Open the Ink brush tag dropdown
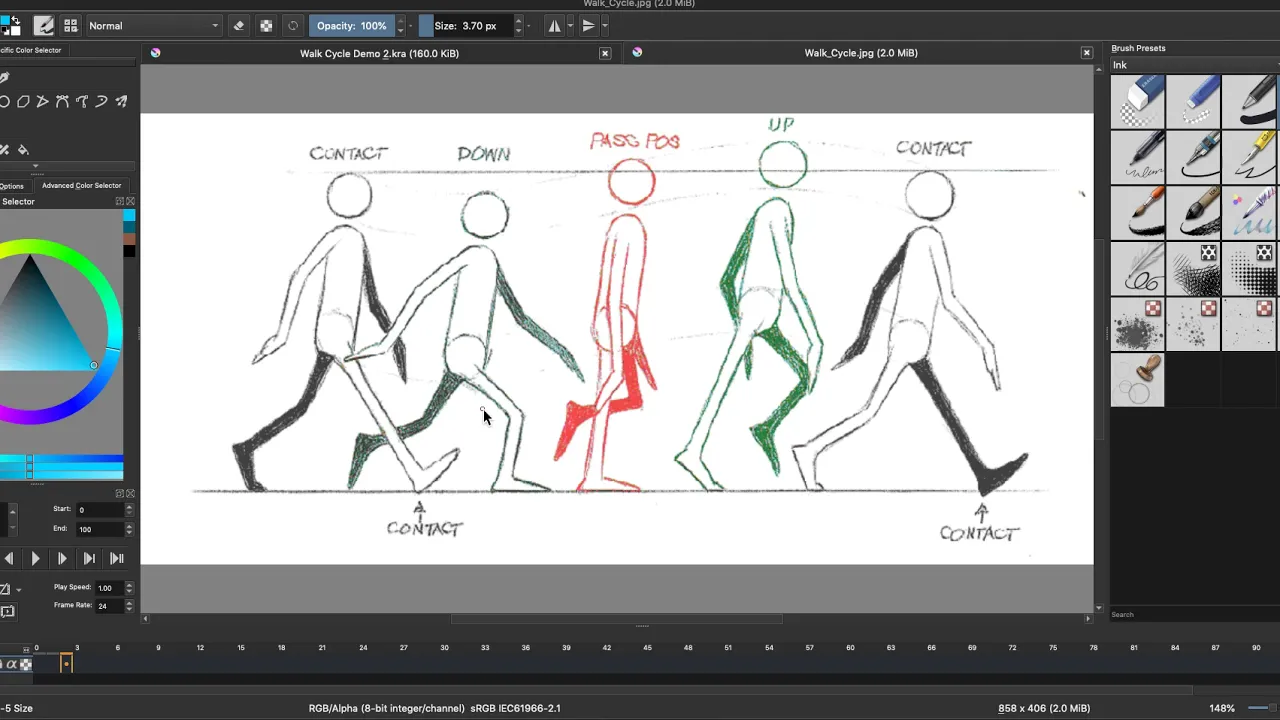The image size is (1280, 720). (x=1195, y=65)
